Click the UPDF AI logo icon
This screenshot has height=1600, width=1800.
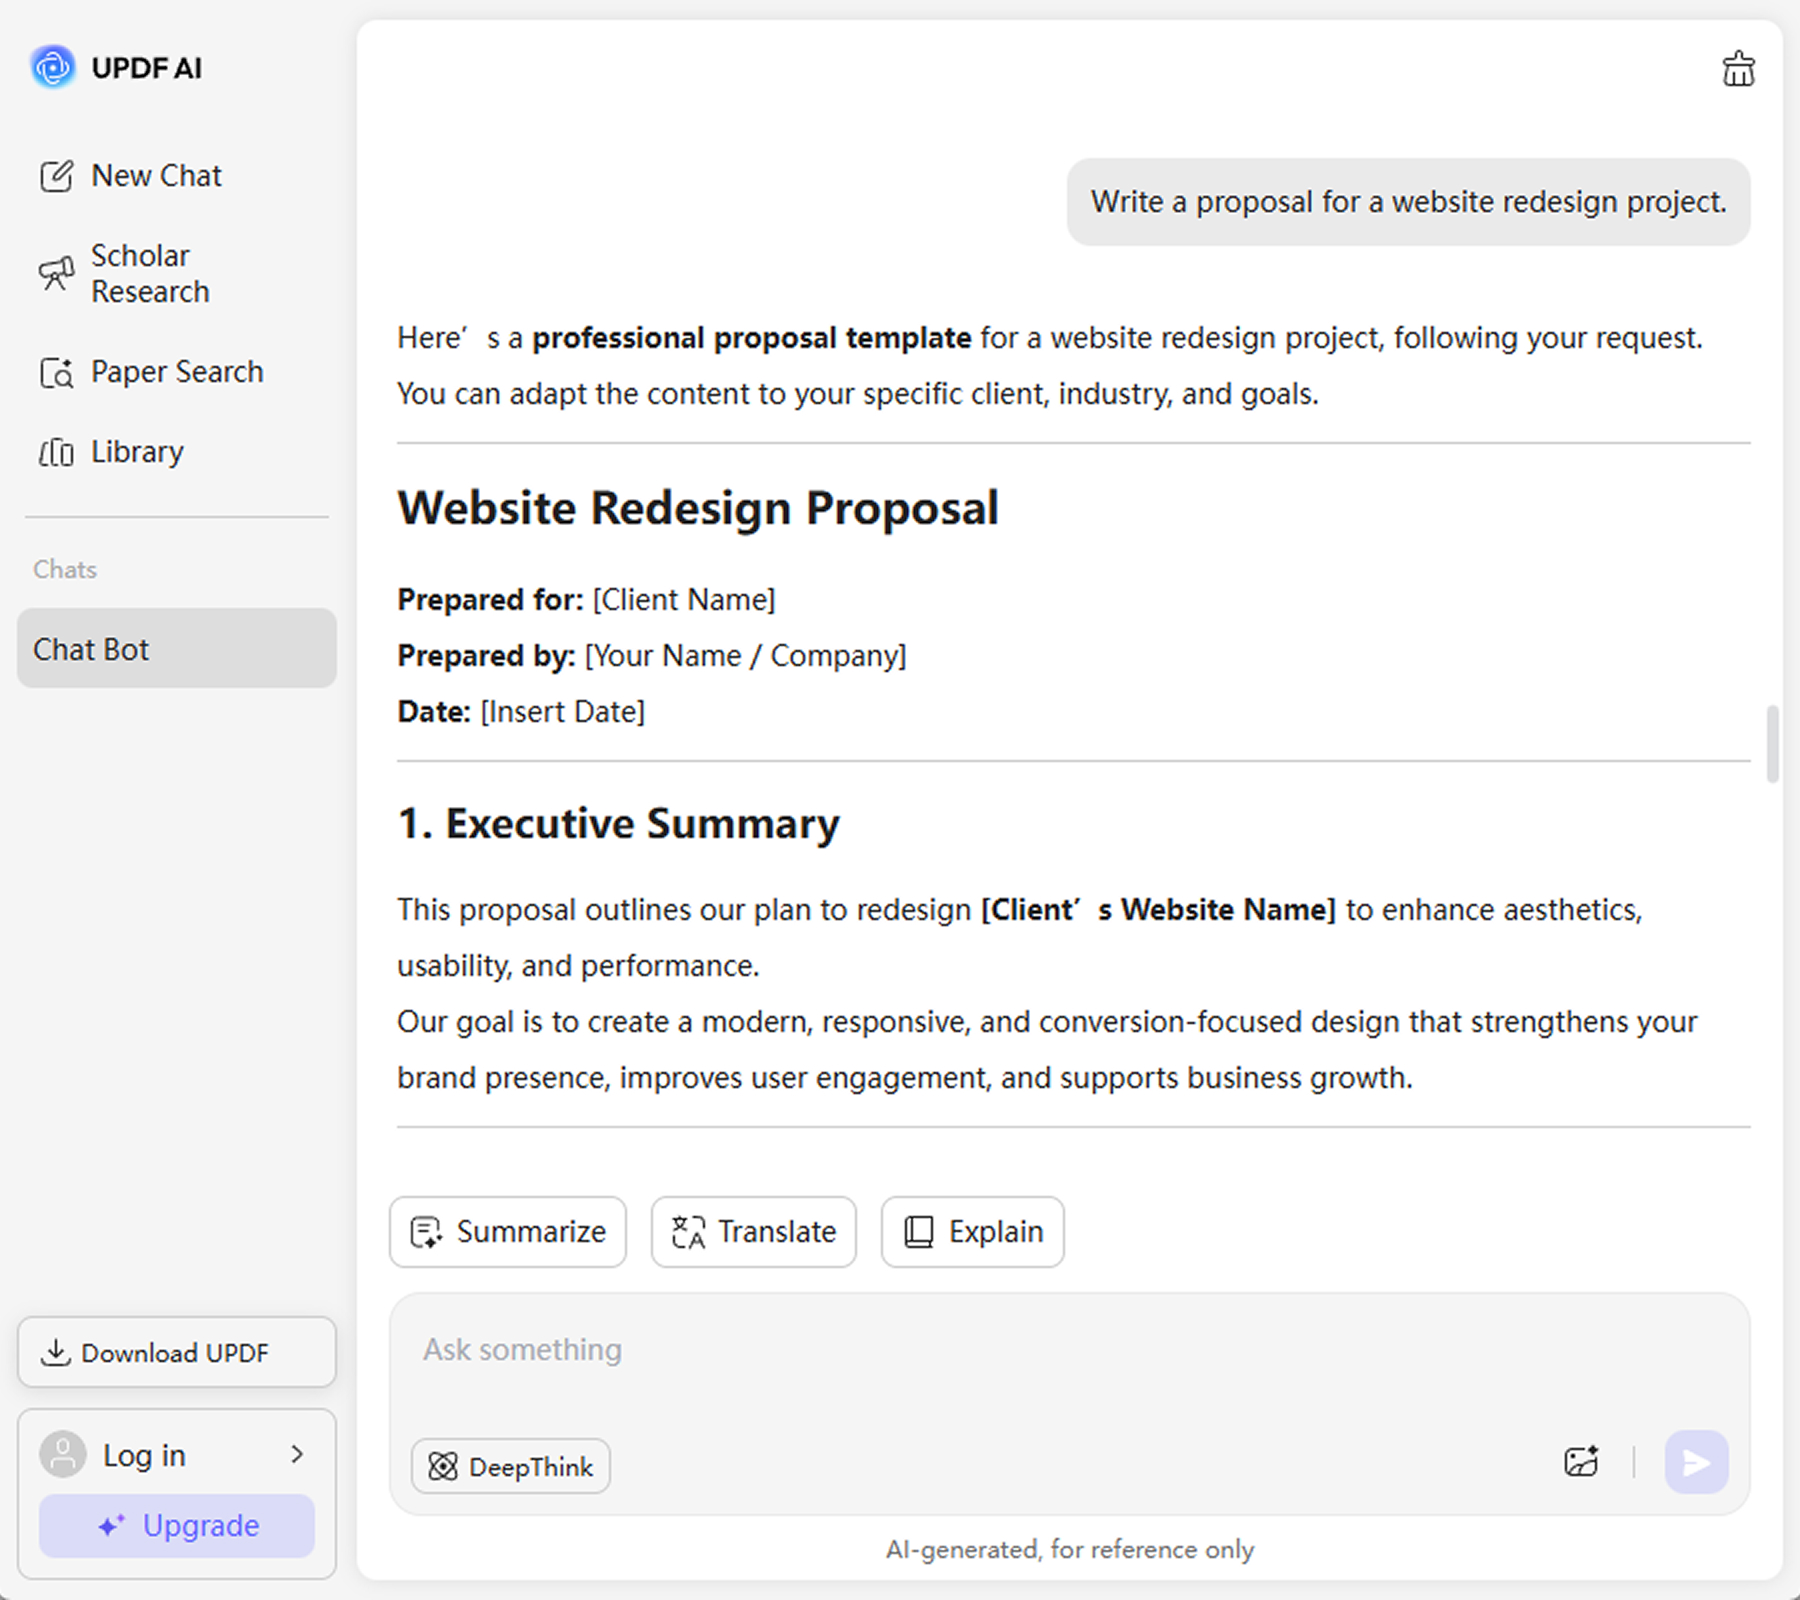tap(53, 67)
